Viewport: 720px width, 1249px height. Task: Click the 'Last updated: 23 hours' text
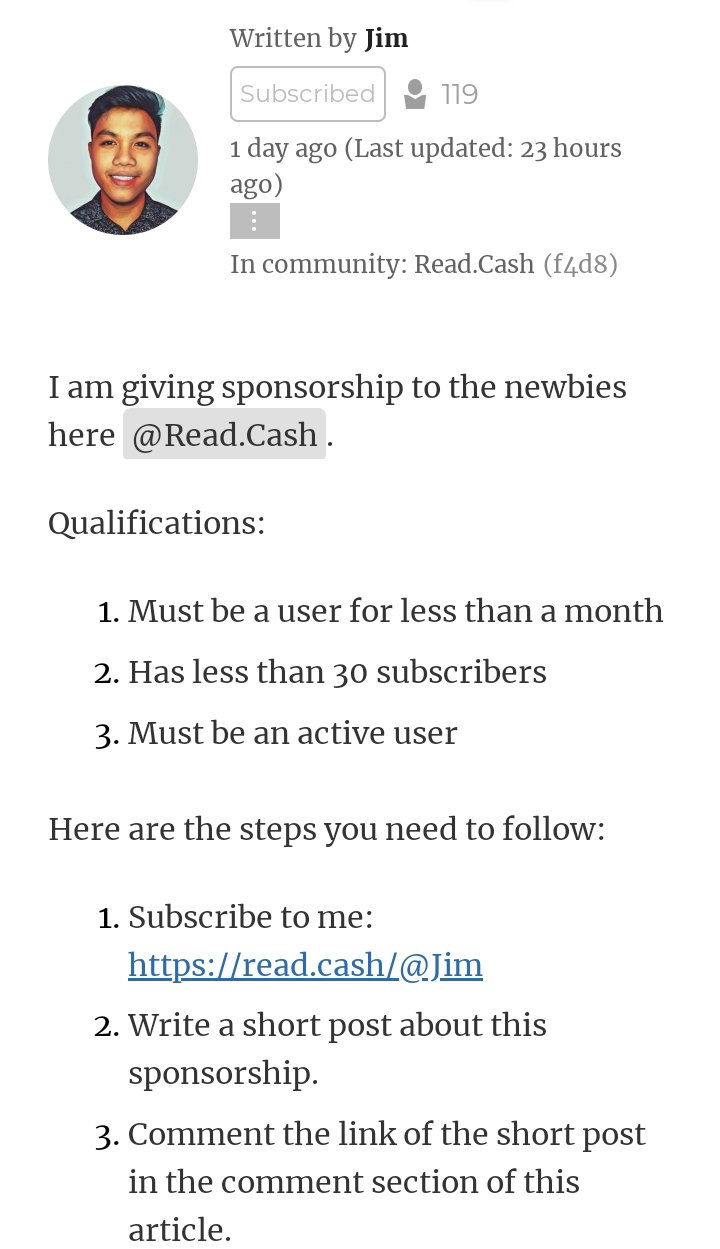click(488, 149)
